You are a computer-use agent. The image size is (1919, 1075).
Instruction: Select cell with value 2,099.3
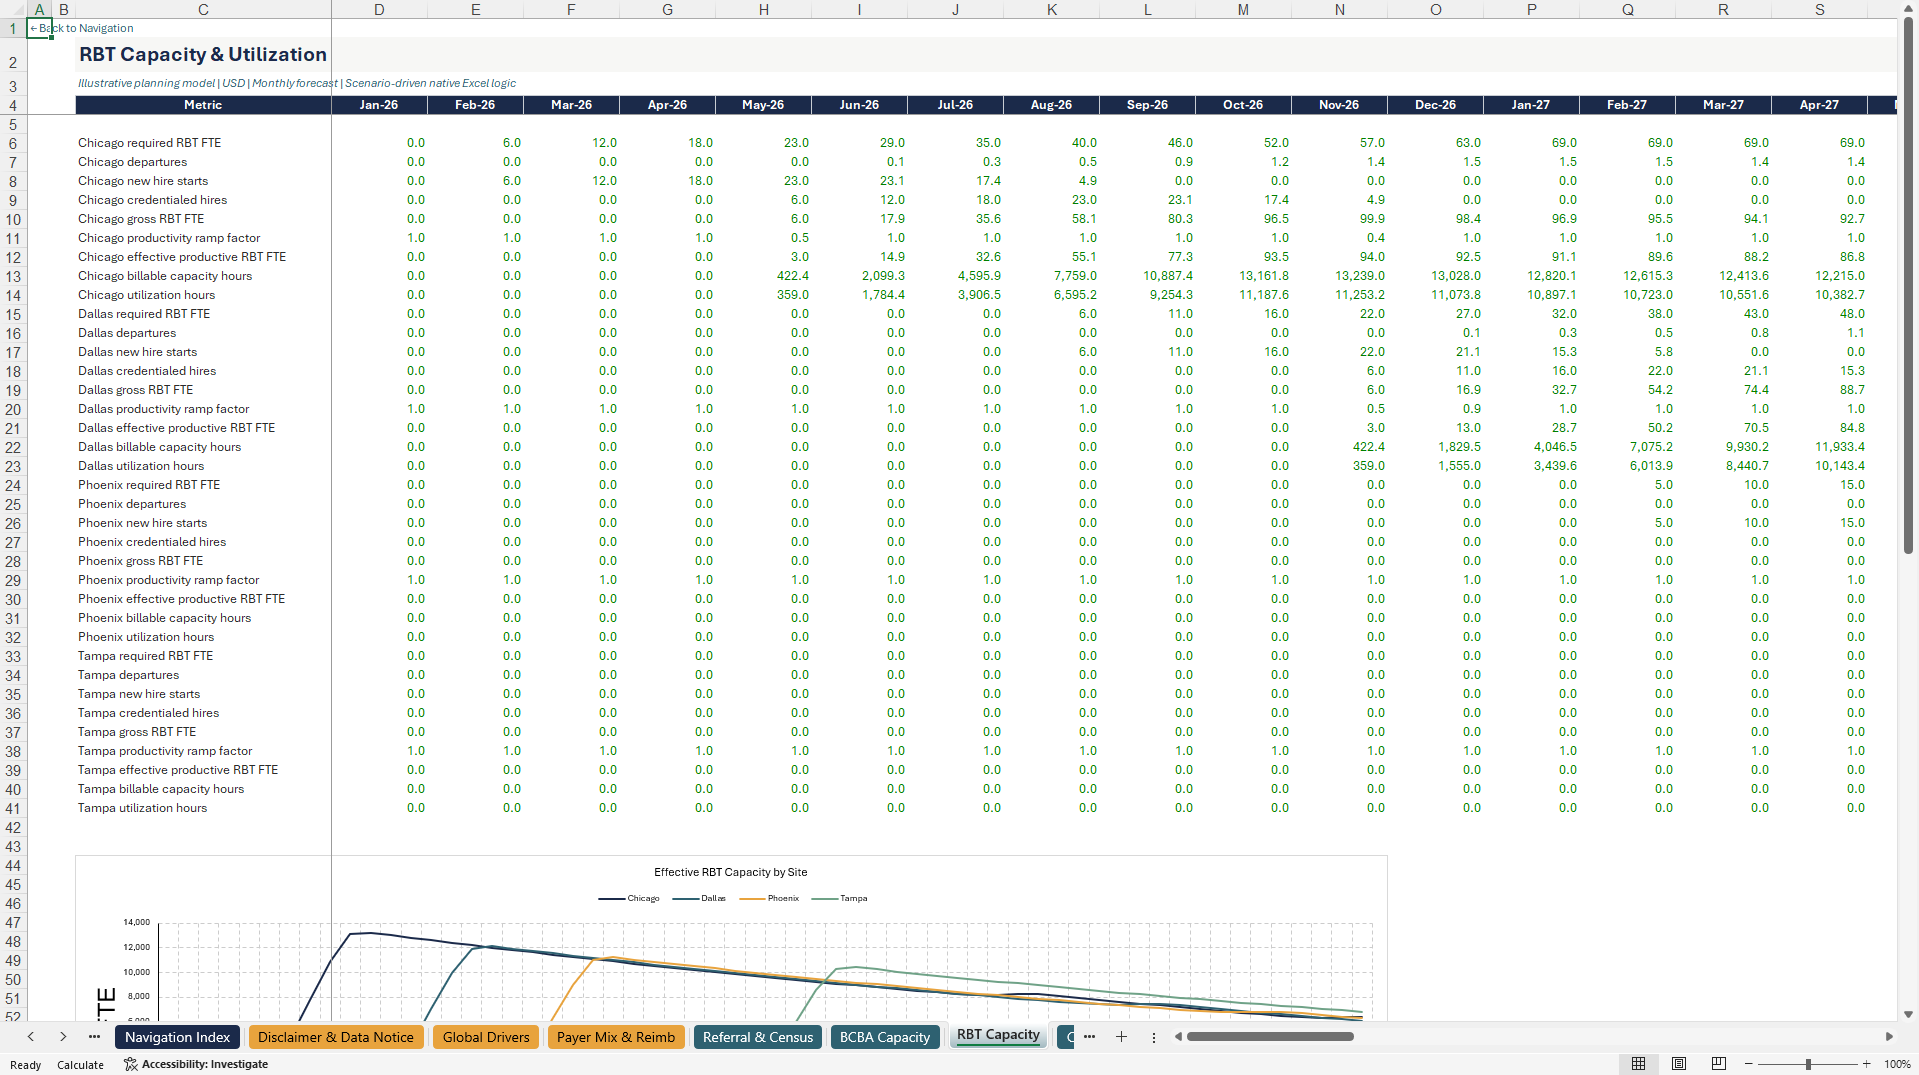pos(859,276)
